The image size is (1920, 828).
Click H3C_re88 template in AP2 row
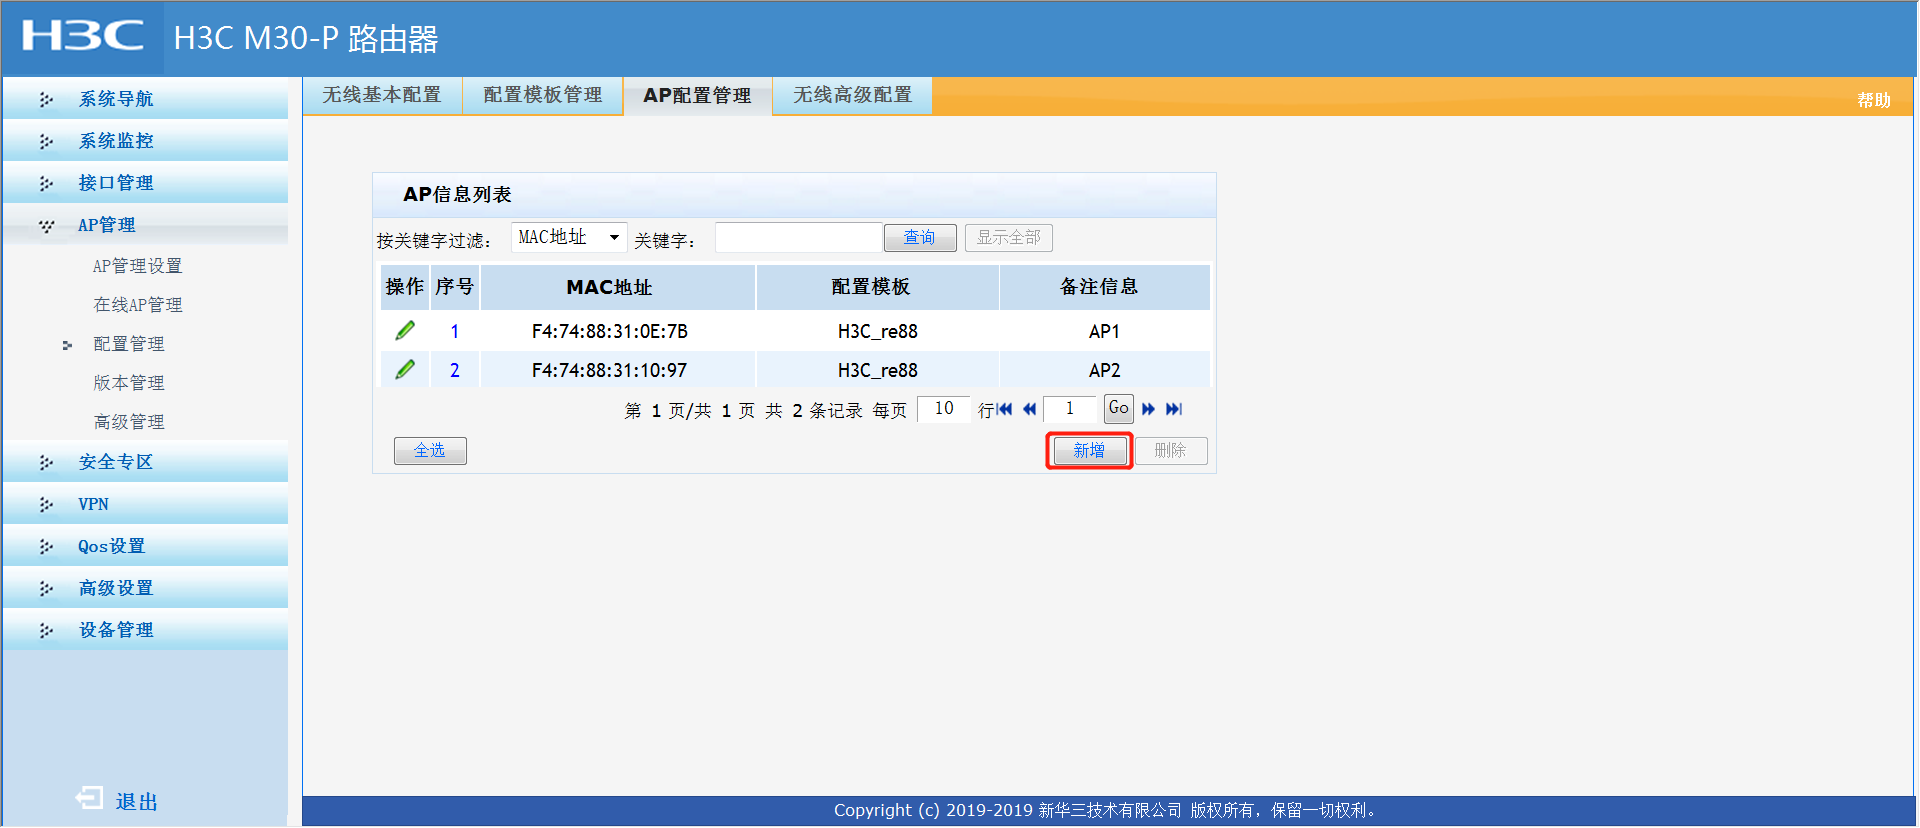click(878, 370)
